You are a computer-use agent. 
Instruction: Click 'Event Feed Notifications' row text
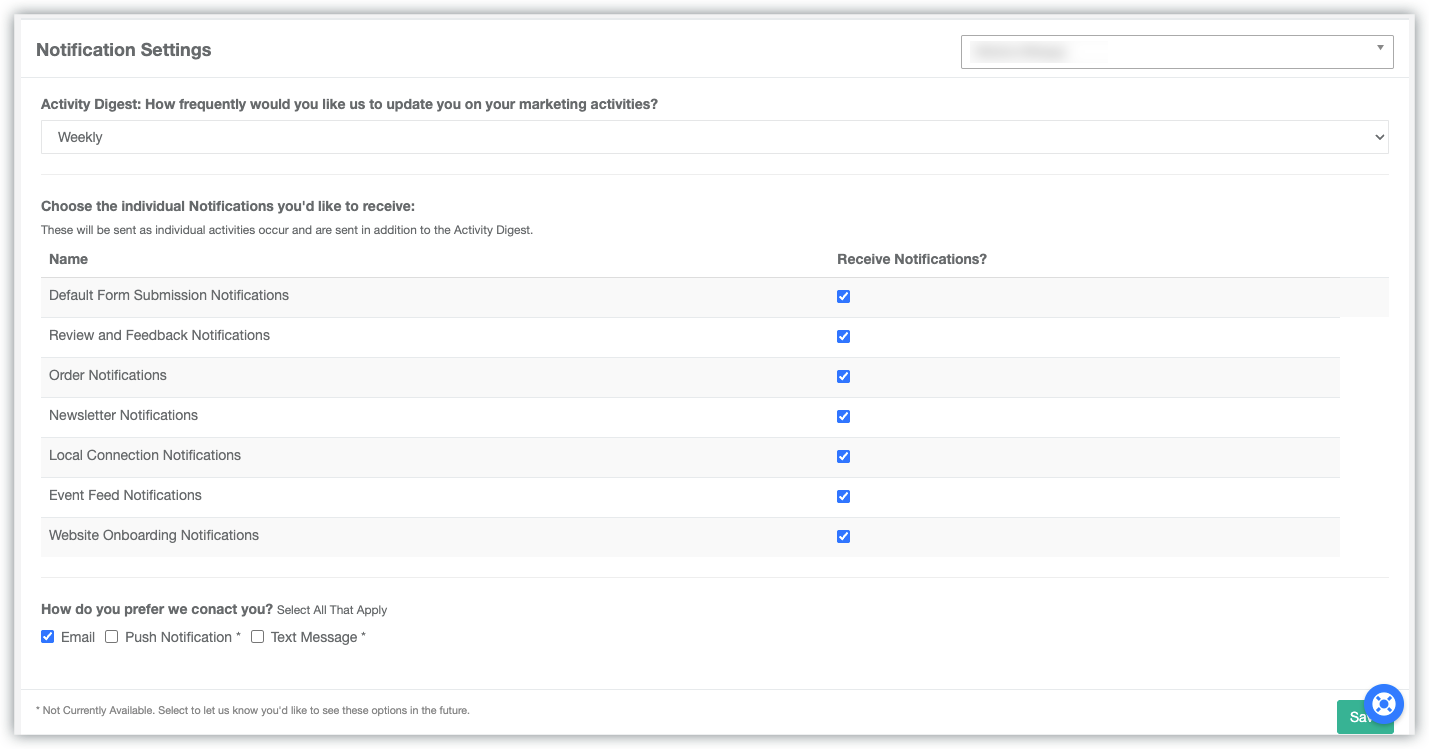[125, 495]
